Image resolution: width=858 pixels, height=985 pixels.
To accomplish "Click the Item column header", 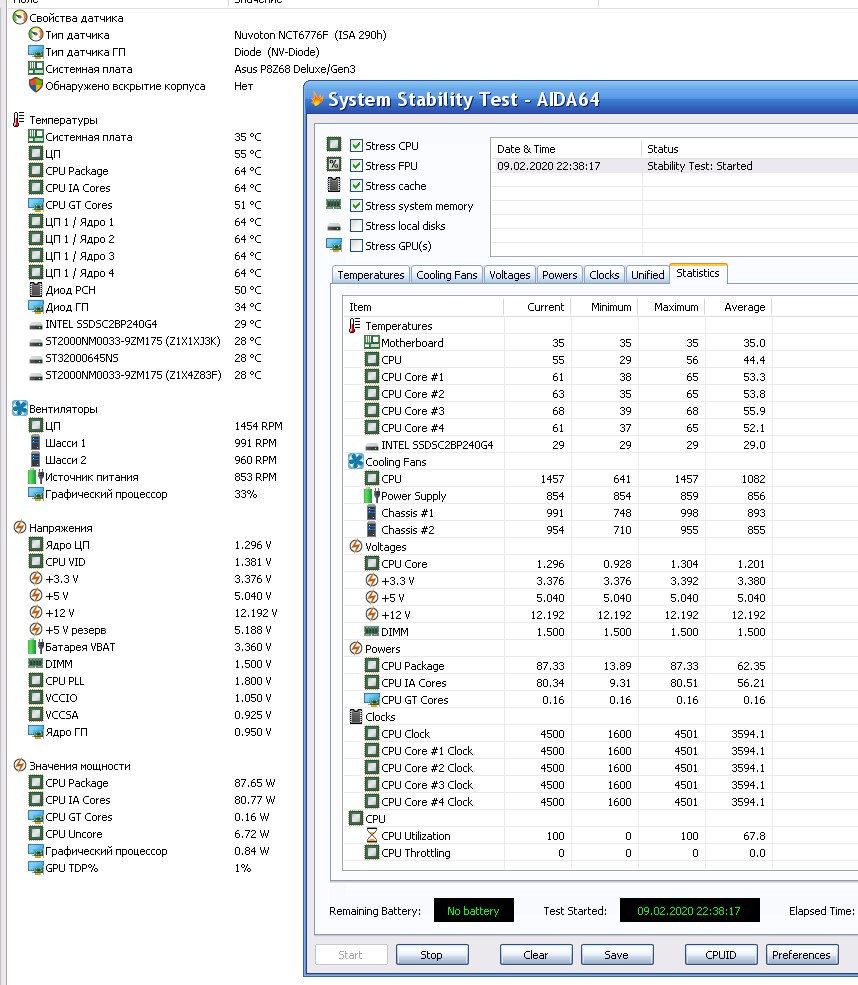I will 423,307.
